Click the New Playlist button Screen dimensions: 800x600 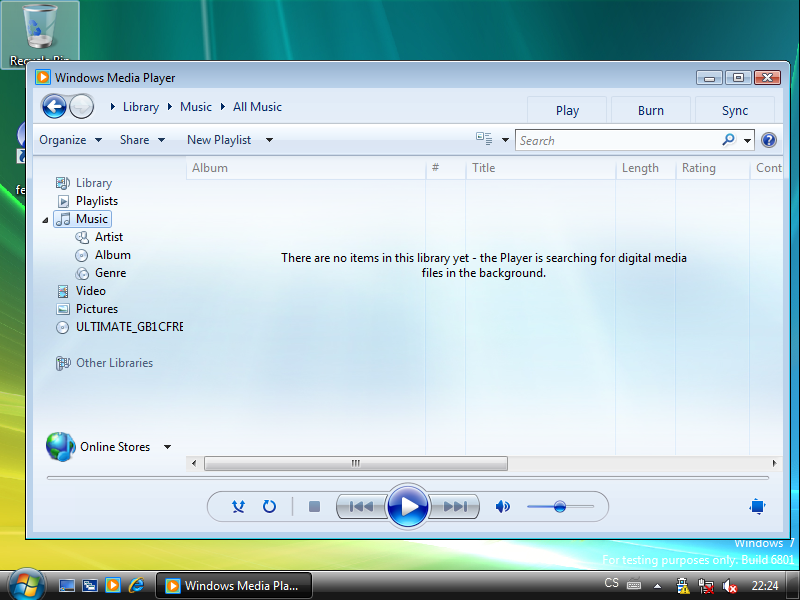point(219,140)
